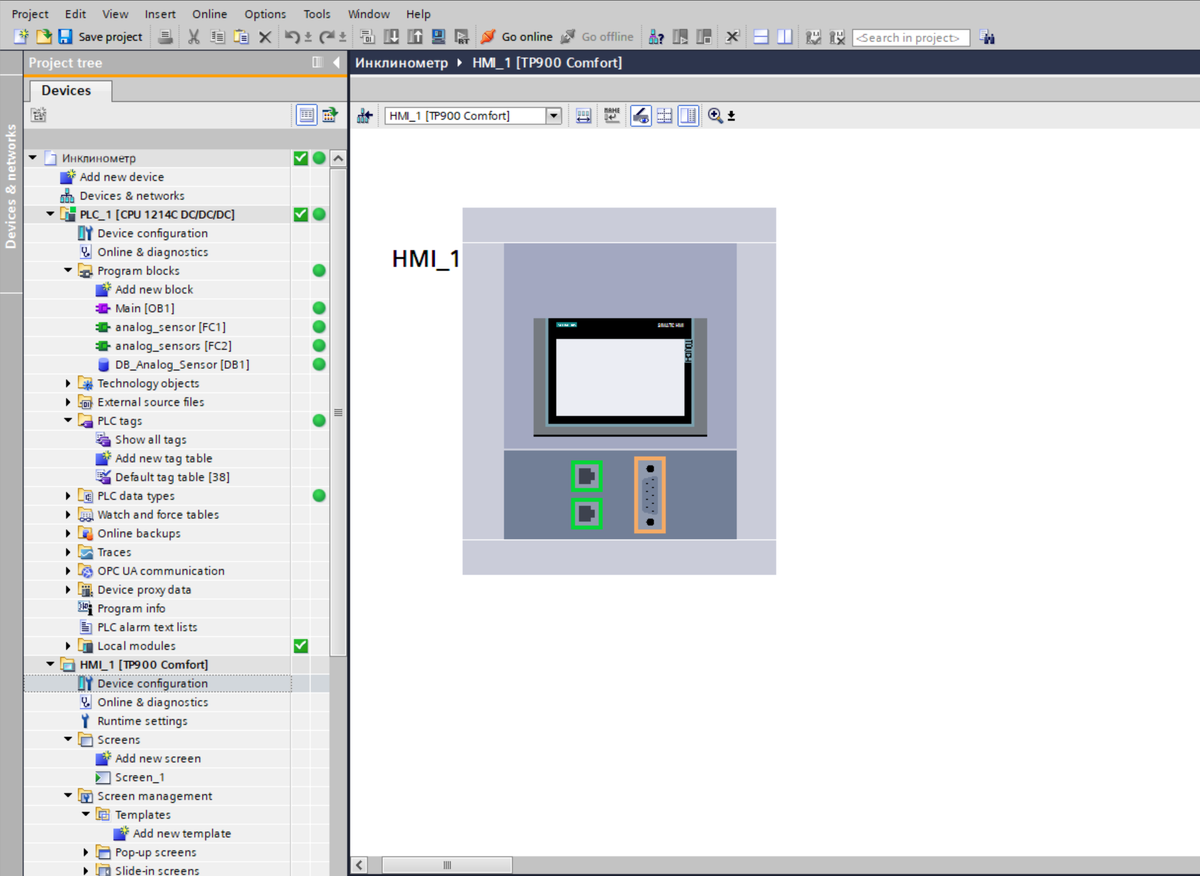The height and width of the screenshot is (876, 1200).
Task: Toggle show address labels icon
Action: tap(584, 116)
